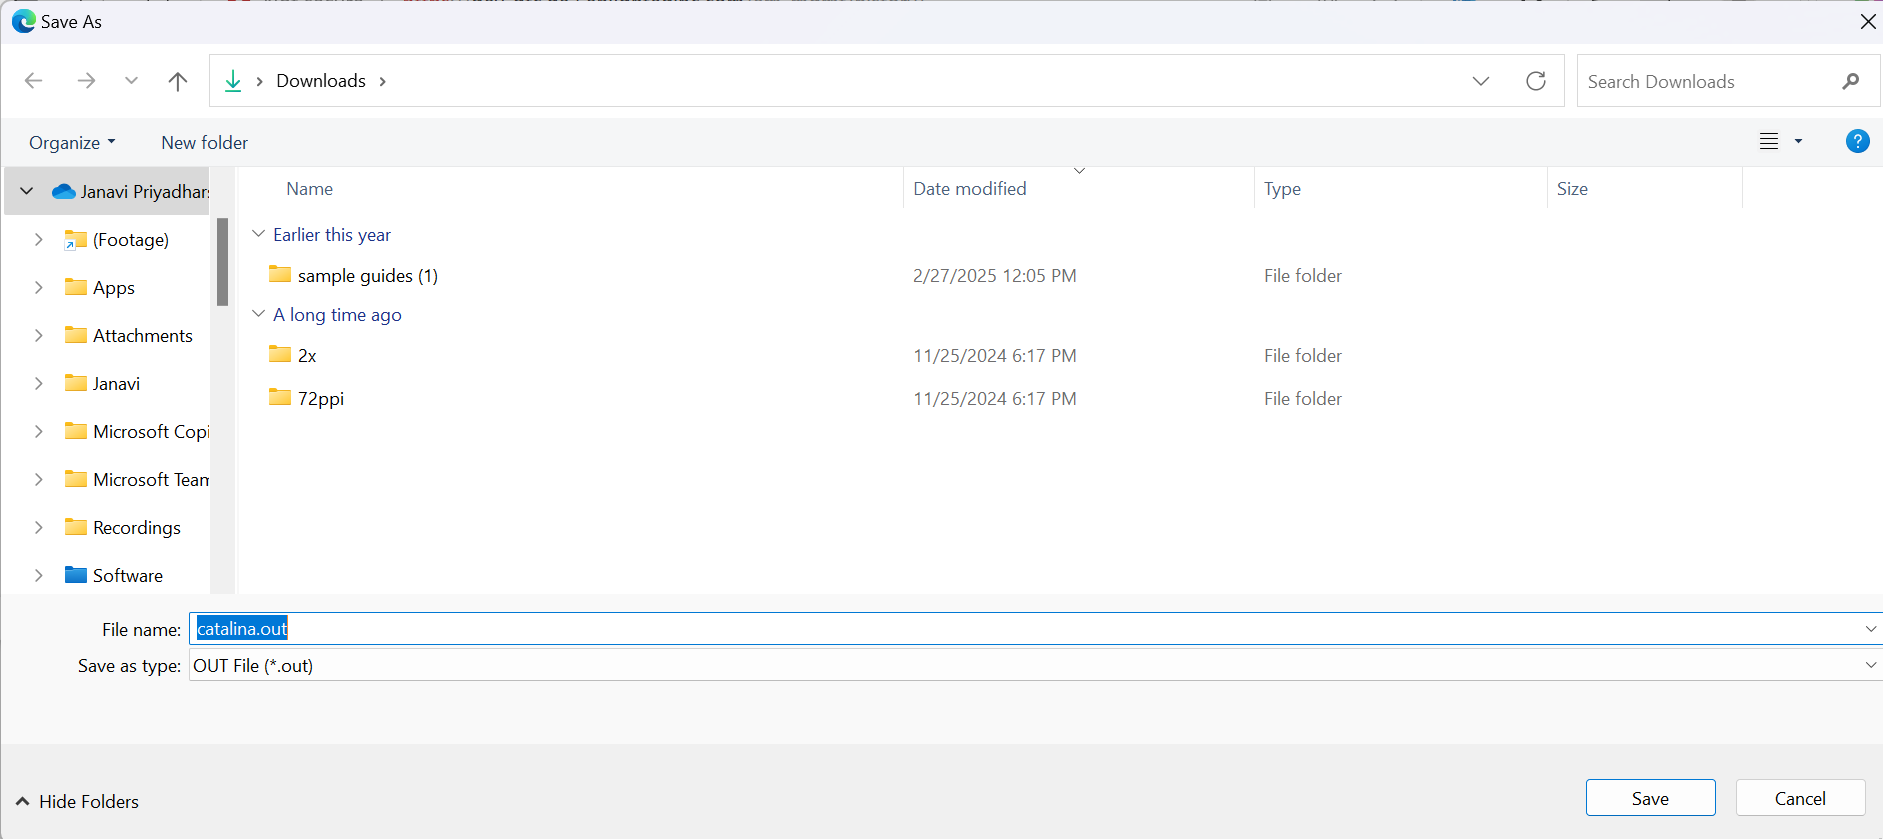Open the address bar history dropdown
This screenshot has width=1883, height=839.
[1481, 81]
